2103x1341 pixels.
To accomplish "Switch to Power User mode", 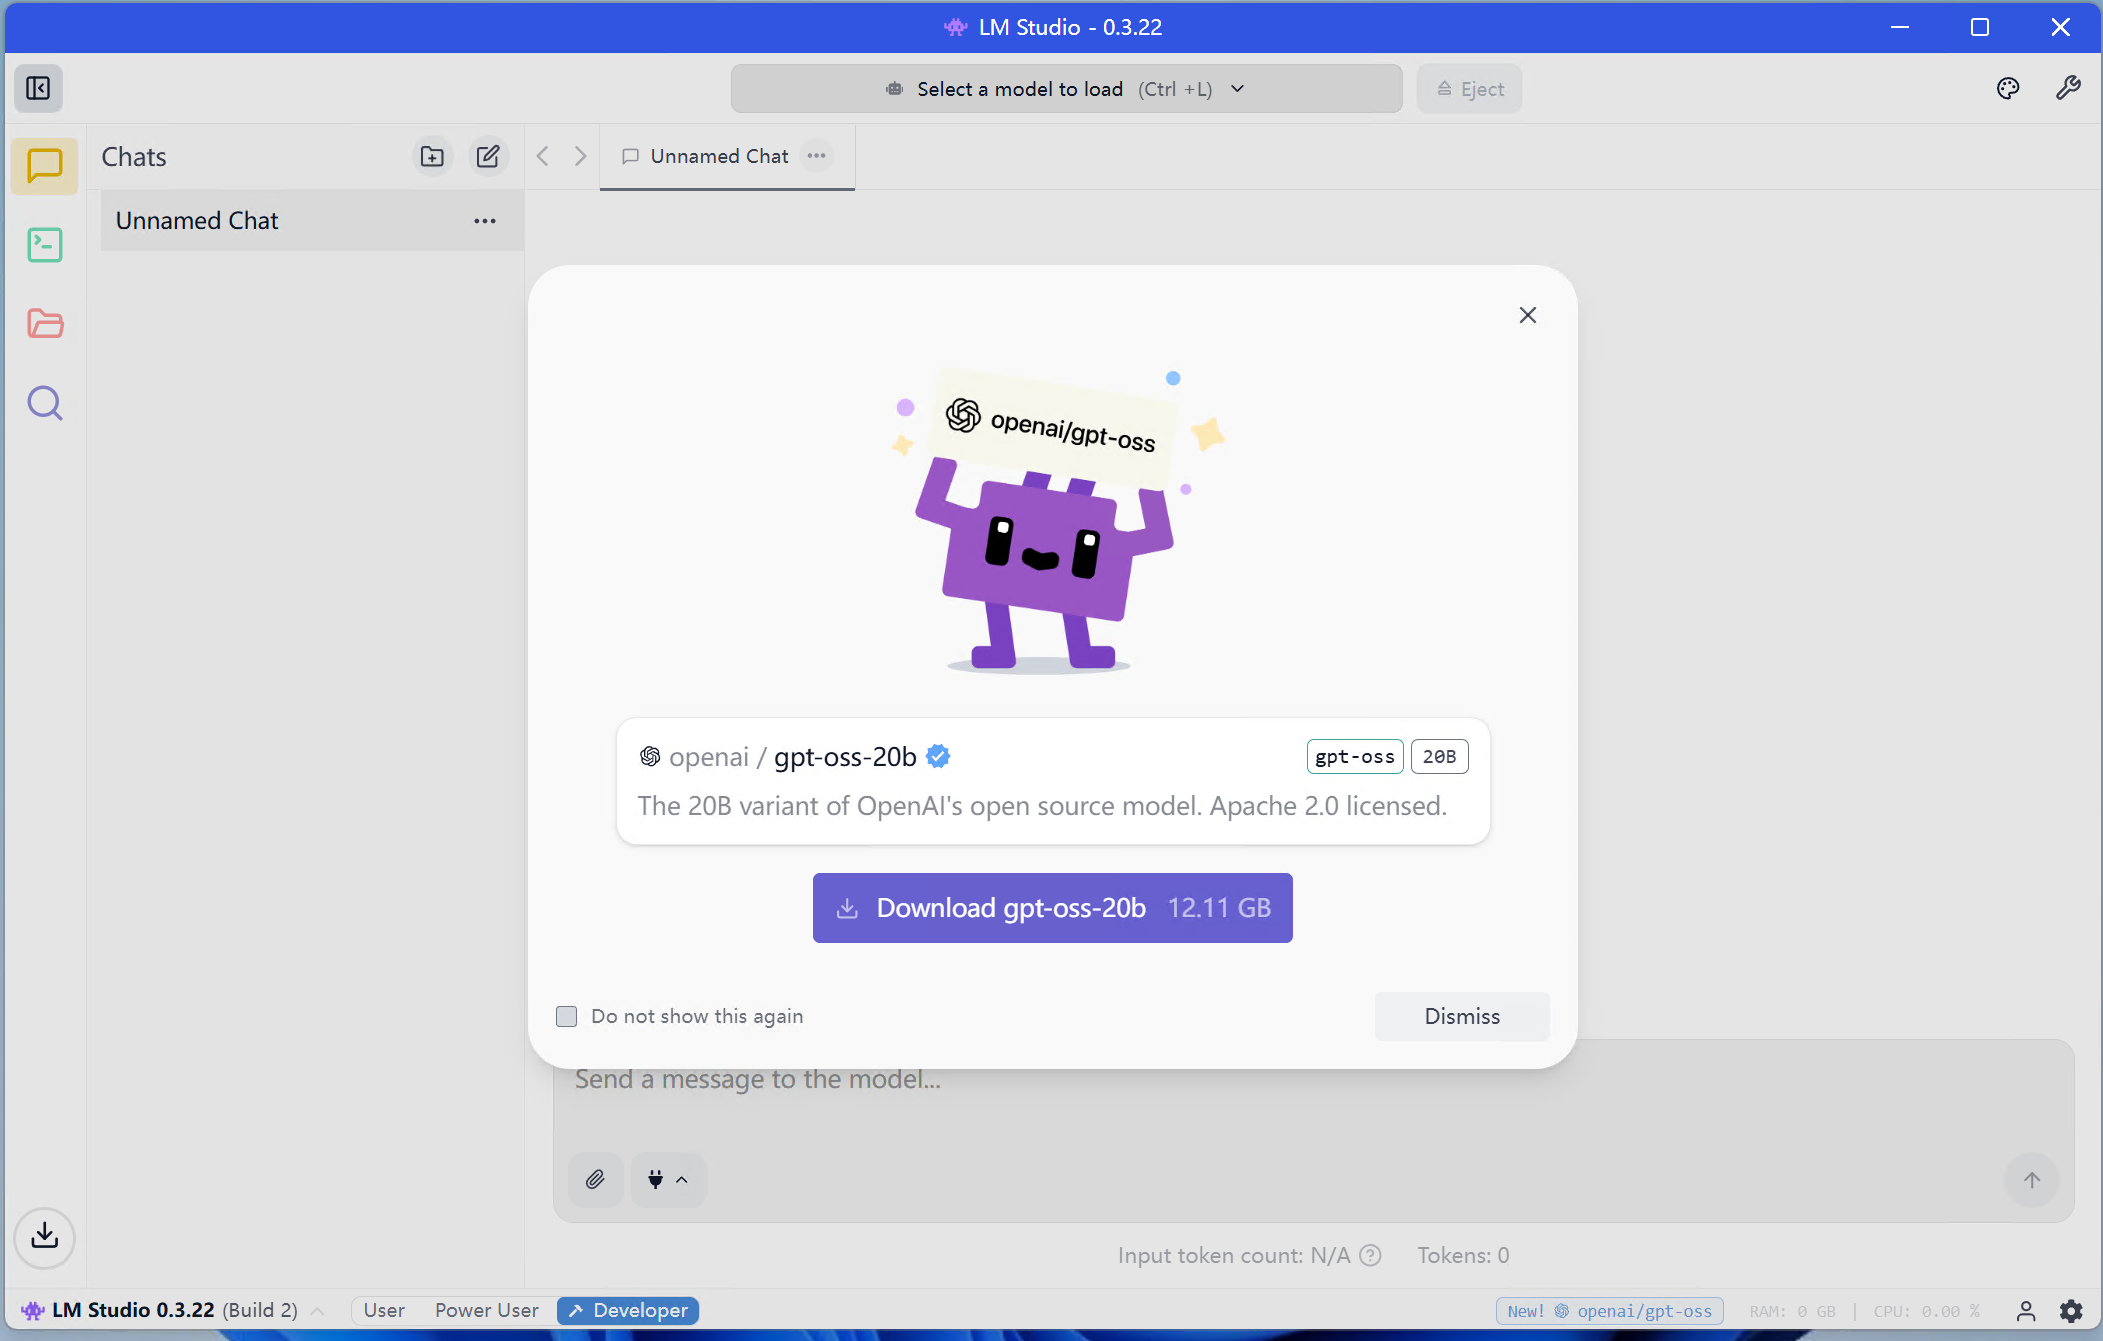I will pyautogui.click(x=486, y=1310).
